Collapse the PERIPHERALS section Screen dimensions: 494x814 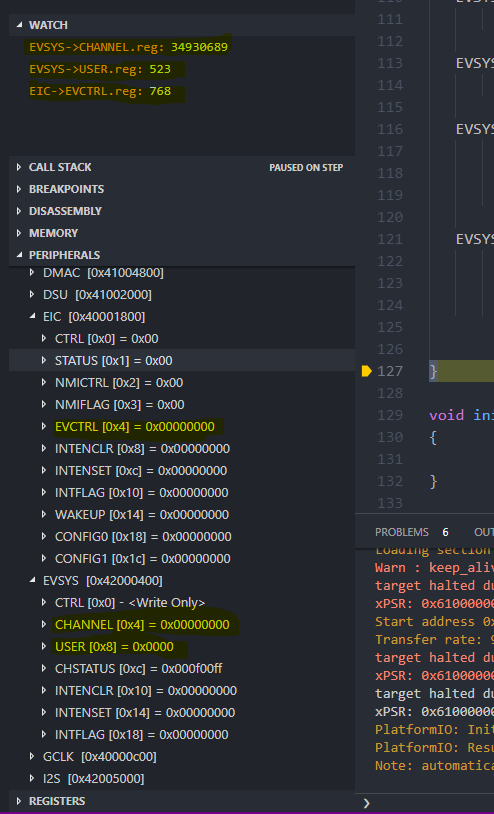point(20,255)
